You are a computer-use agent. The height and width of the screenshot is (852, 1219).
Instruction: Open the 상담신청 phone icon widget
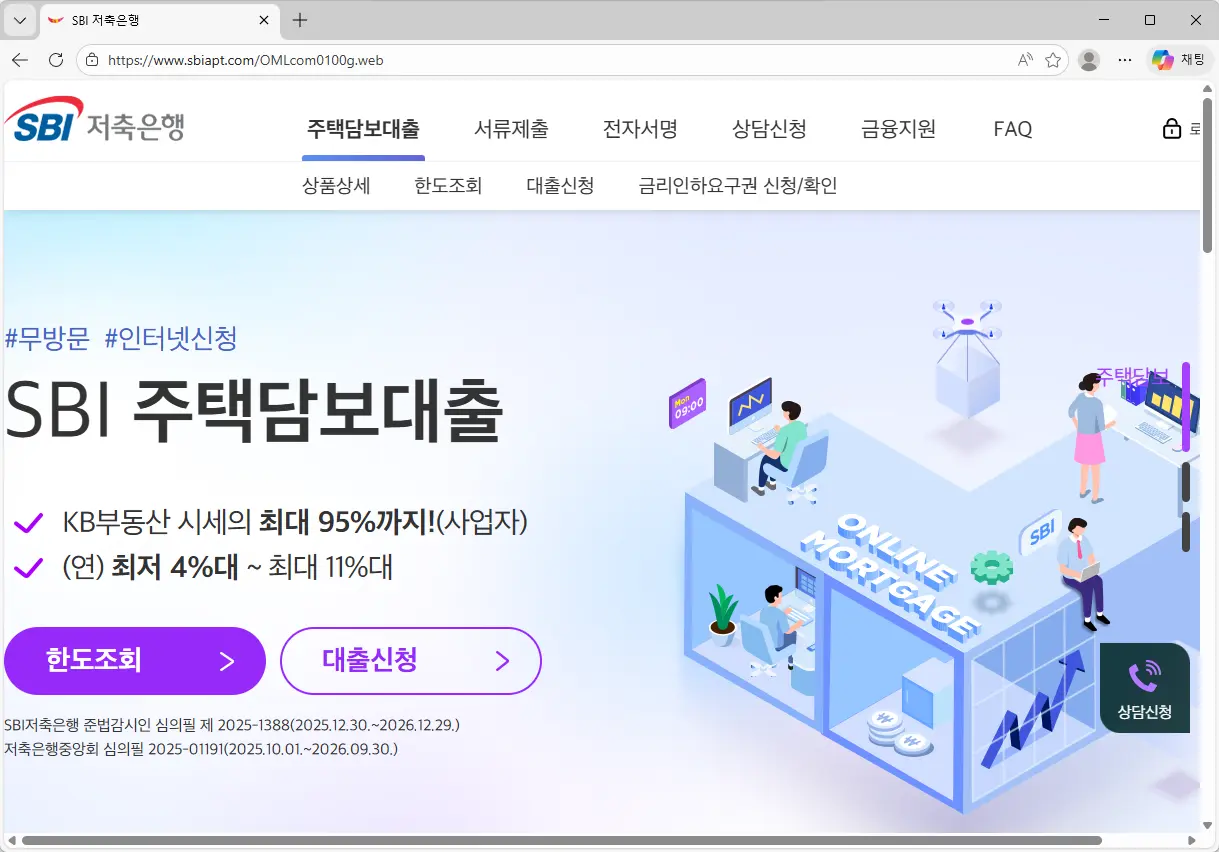point(1144,688)
